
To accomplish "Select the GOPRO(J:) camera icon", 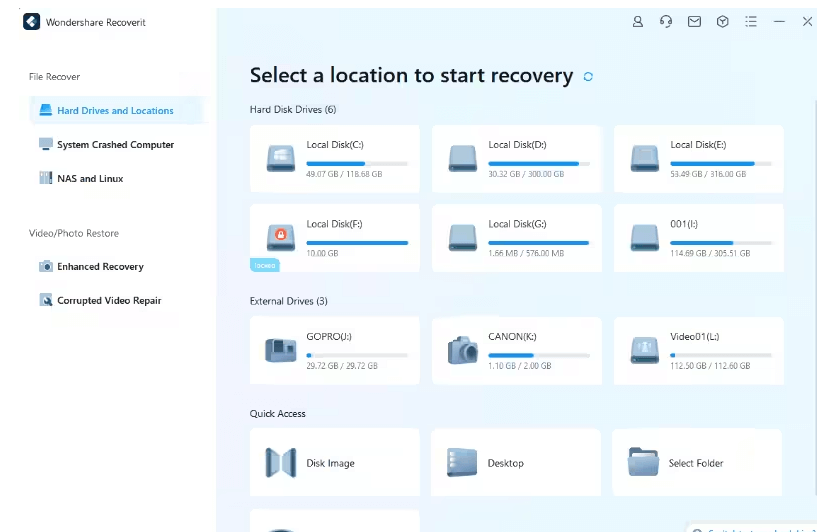I will (281, 350).
